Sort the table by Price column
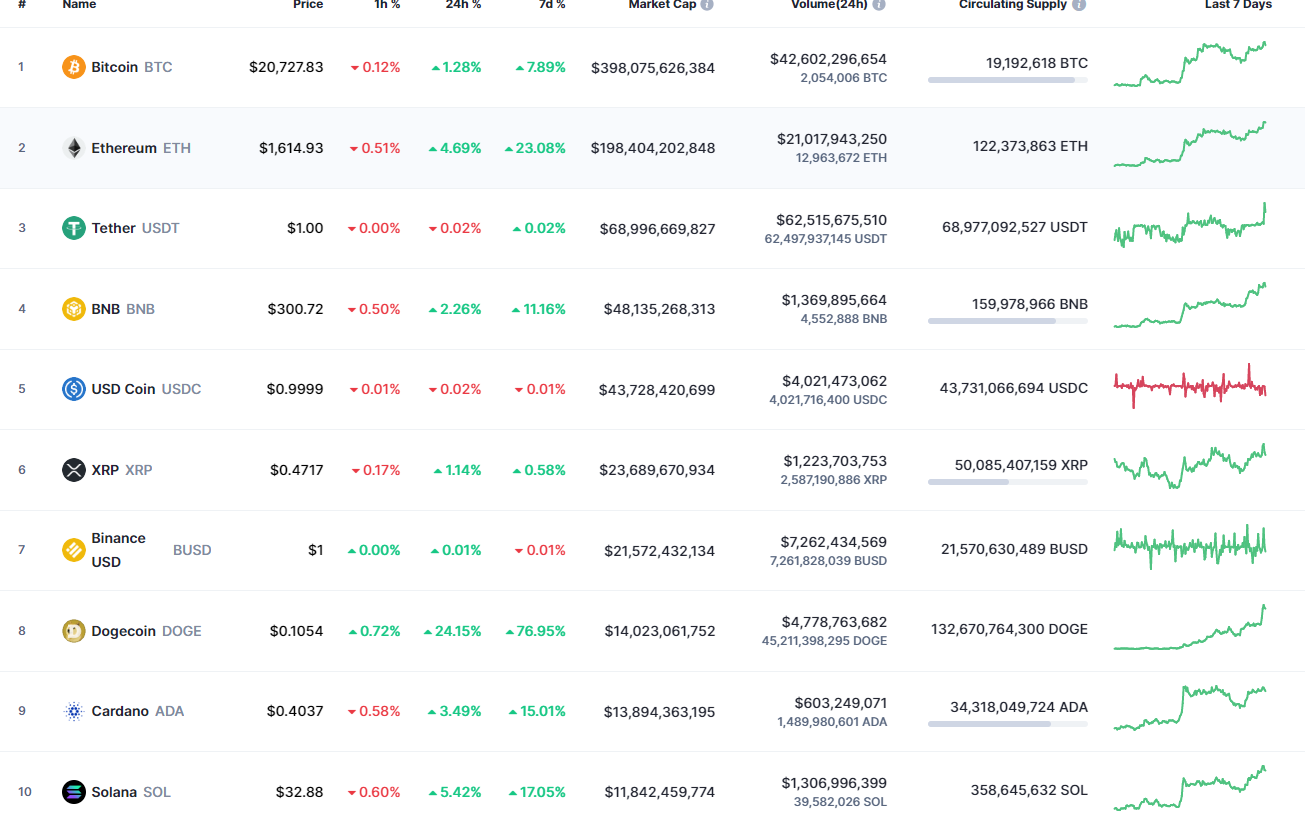Viewport: 1305px width, 827px height. click(x=308, y=4)
